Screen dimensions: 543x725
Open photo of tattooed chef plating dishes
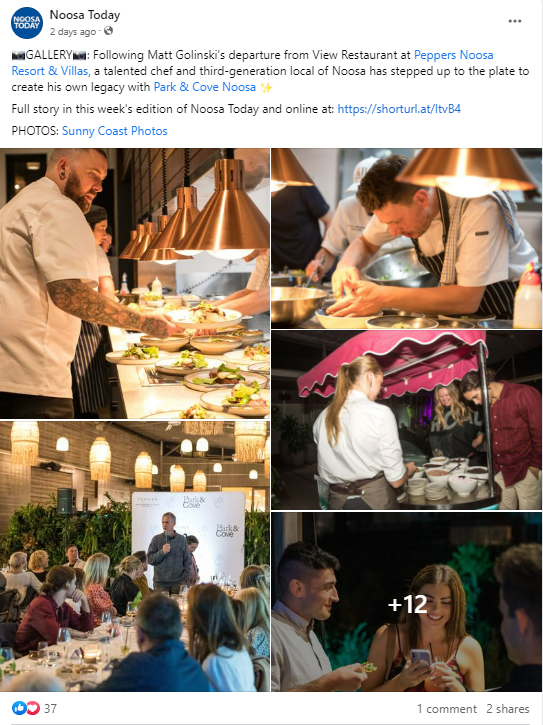[135, 283]
